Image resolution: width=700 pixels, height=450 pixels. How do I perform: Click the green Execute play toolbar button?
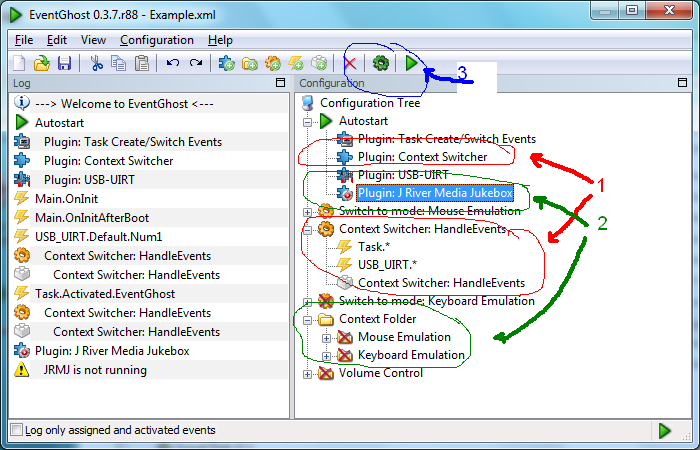tap(411, 63)
